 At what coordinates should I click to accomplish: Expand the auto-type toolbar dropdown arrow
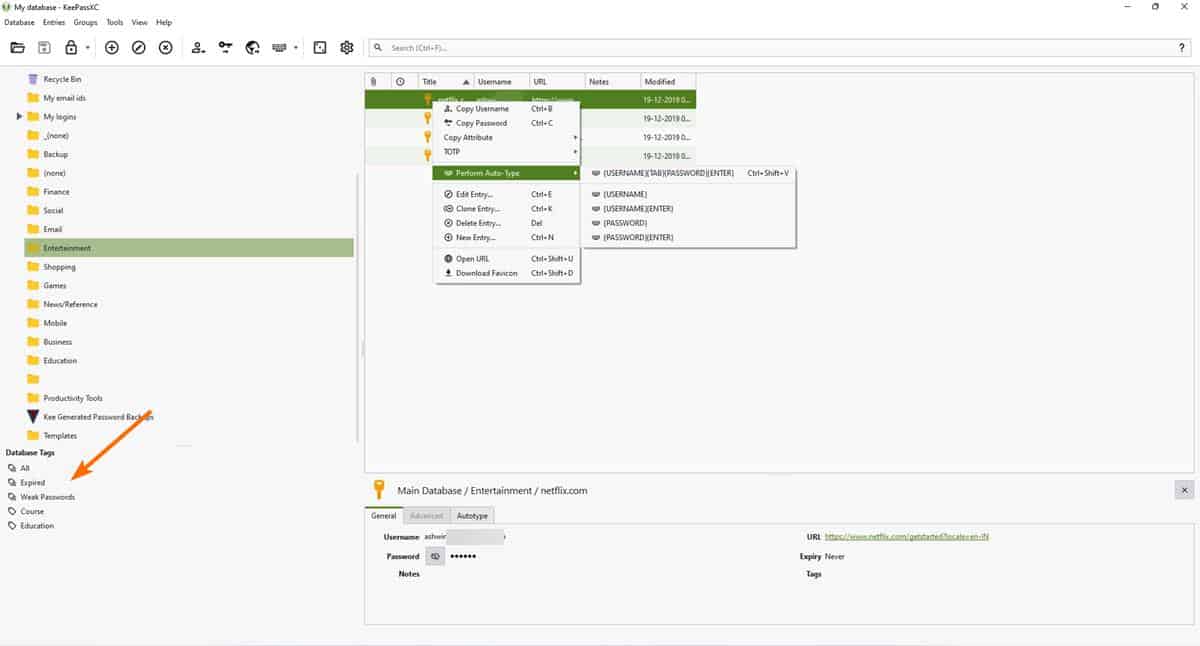point(295,47)
